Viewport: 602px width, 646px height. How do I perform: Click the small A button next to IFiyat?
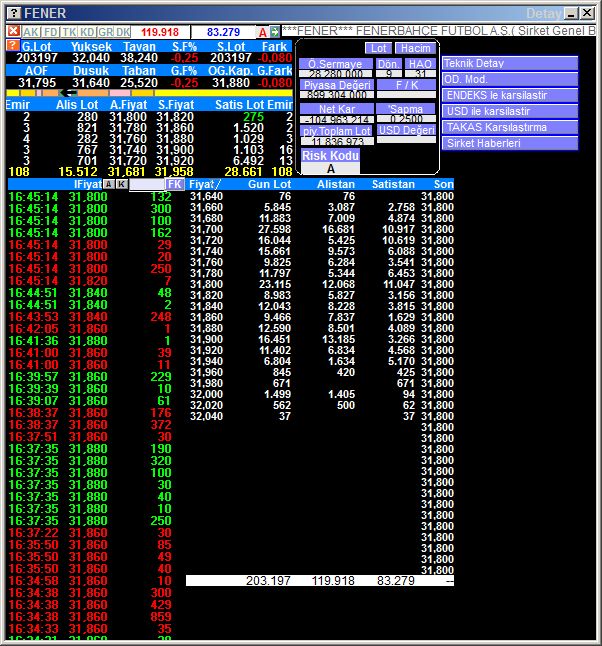109,184
